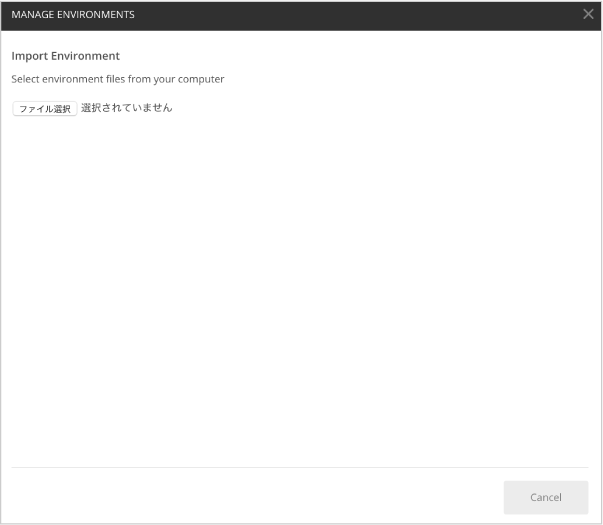Click 'Select environment files from your computer' text

point(118,79)
